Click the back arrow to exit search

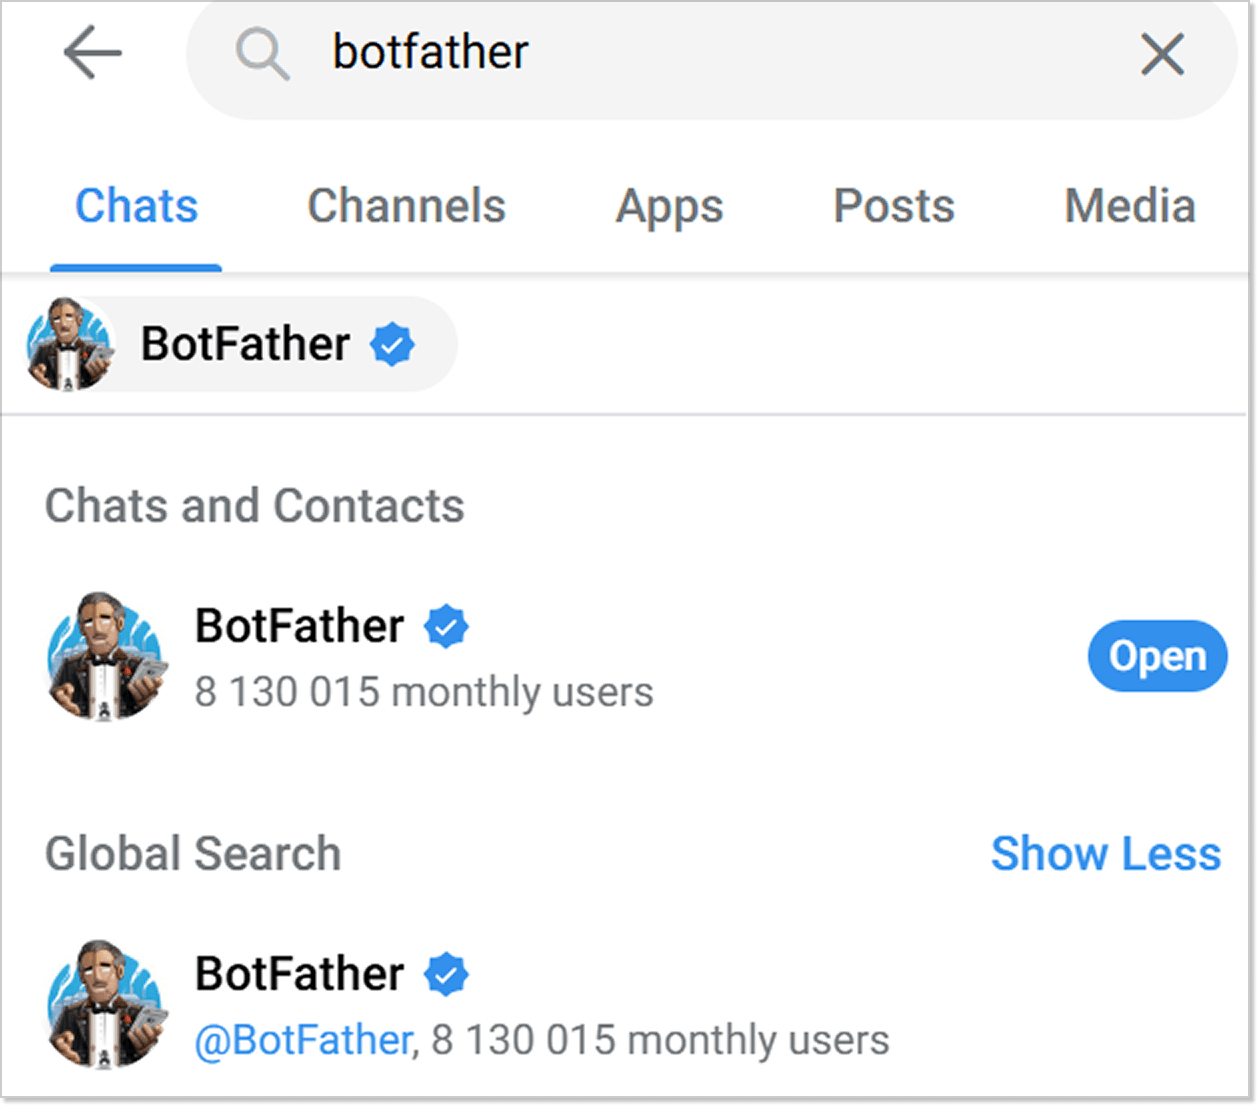92,52
